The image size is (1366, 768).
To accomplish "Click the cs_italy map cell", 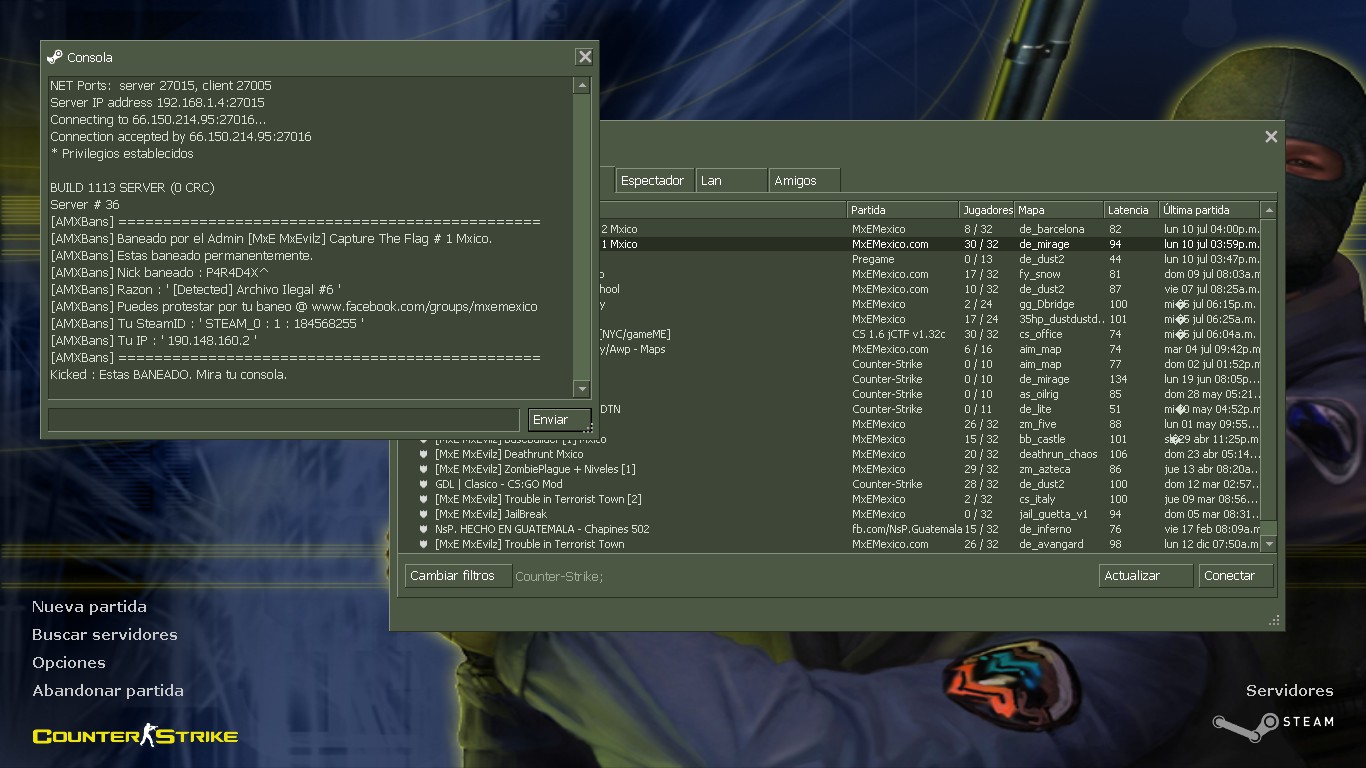I will 1037,499.
